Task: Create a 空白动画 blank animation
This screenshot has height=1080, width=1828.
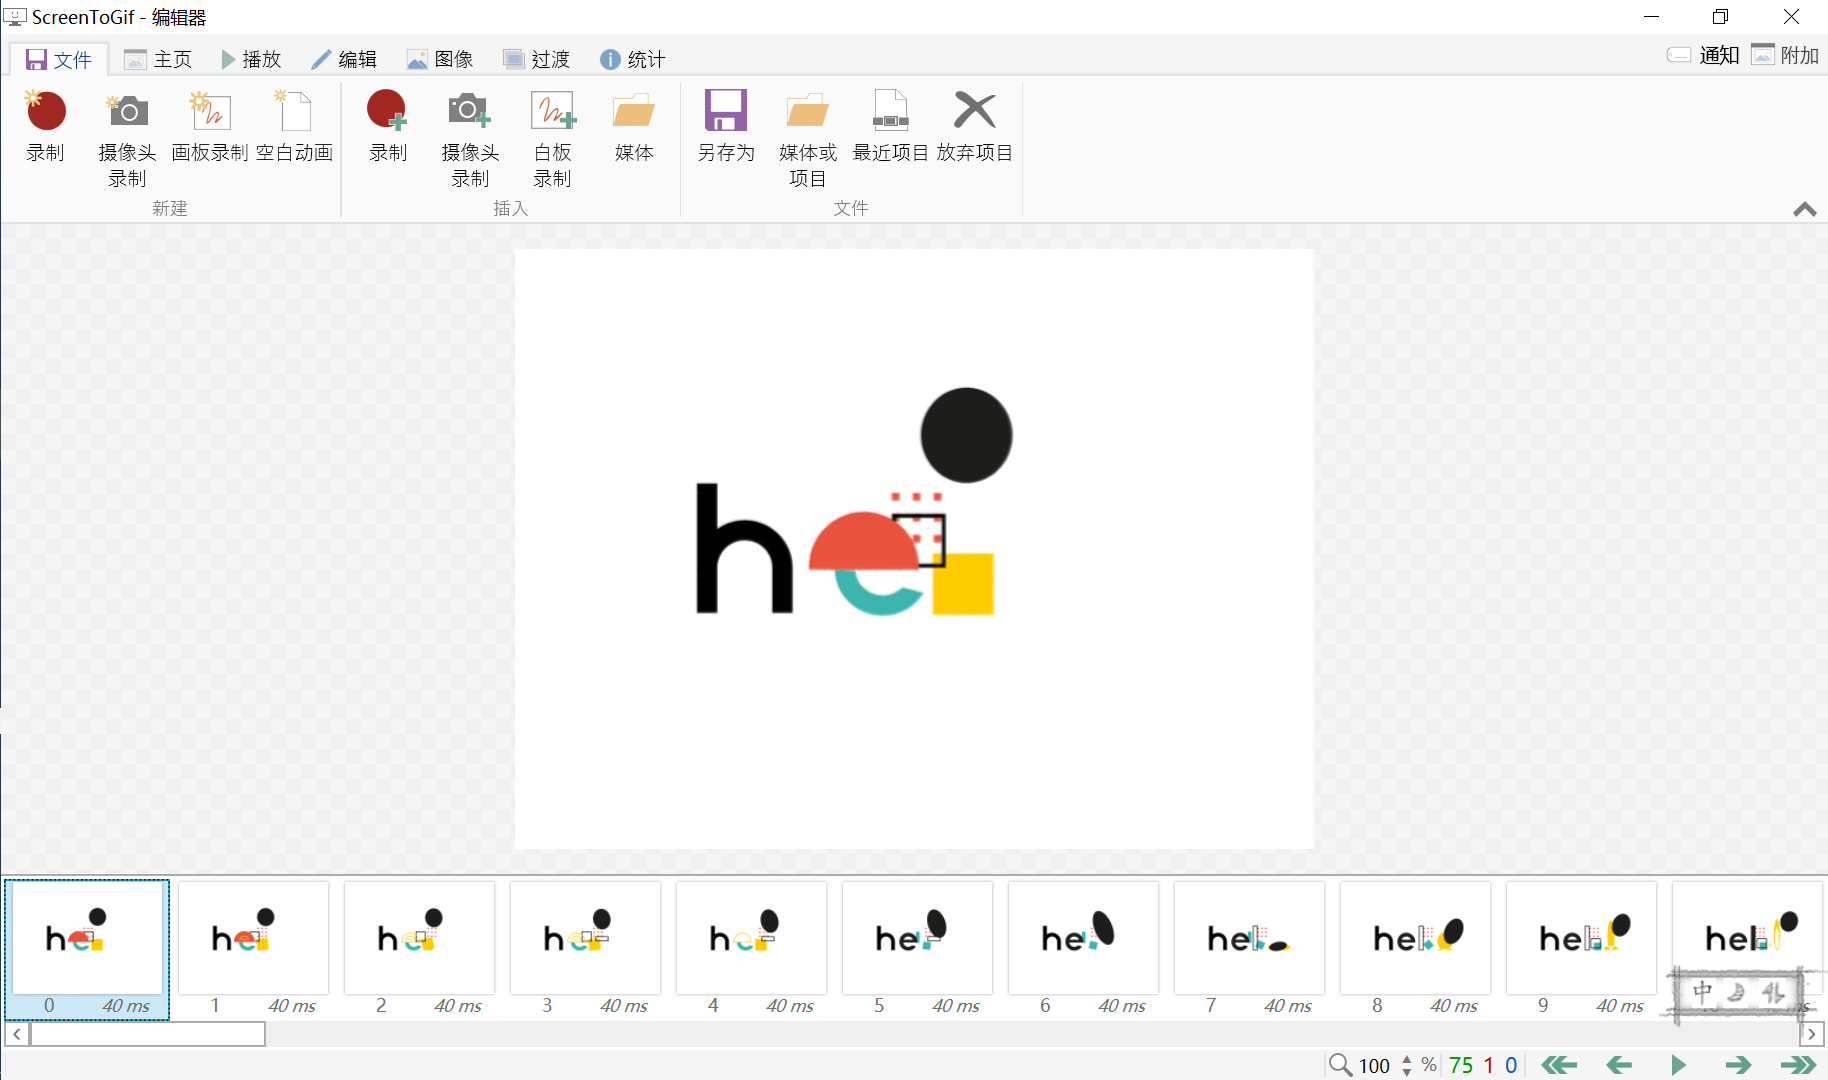Action: (x=294, y=126)
